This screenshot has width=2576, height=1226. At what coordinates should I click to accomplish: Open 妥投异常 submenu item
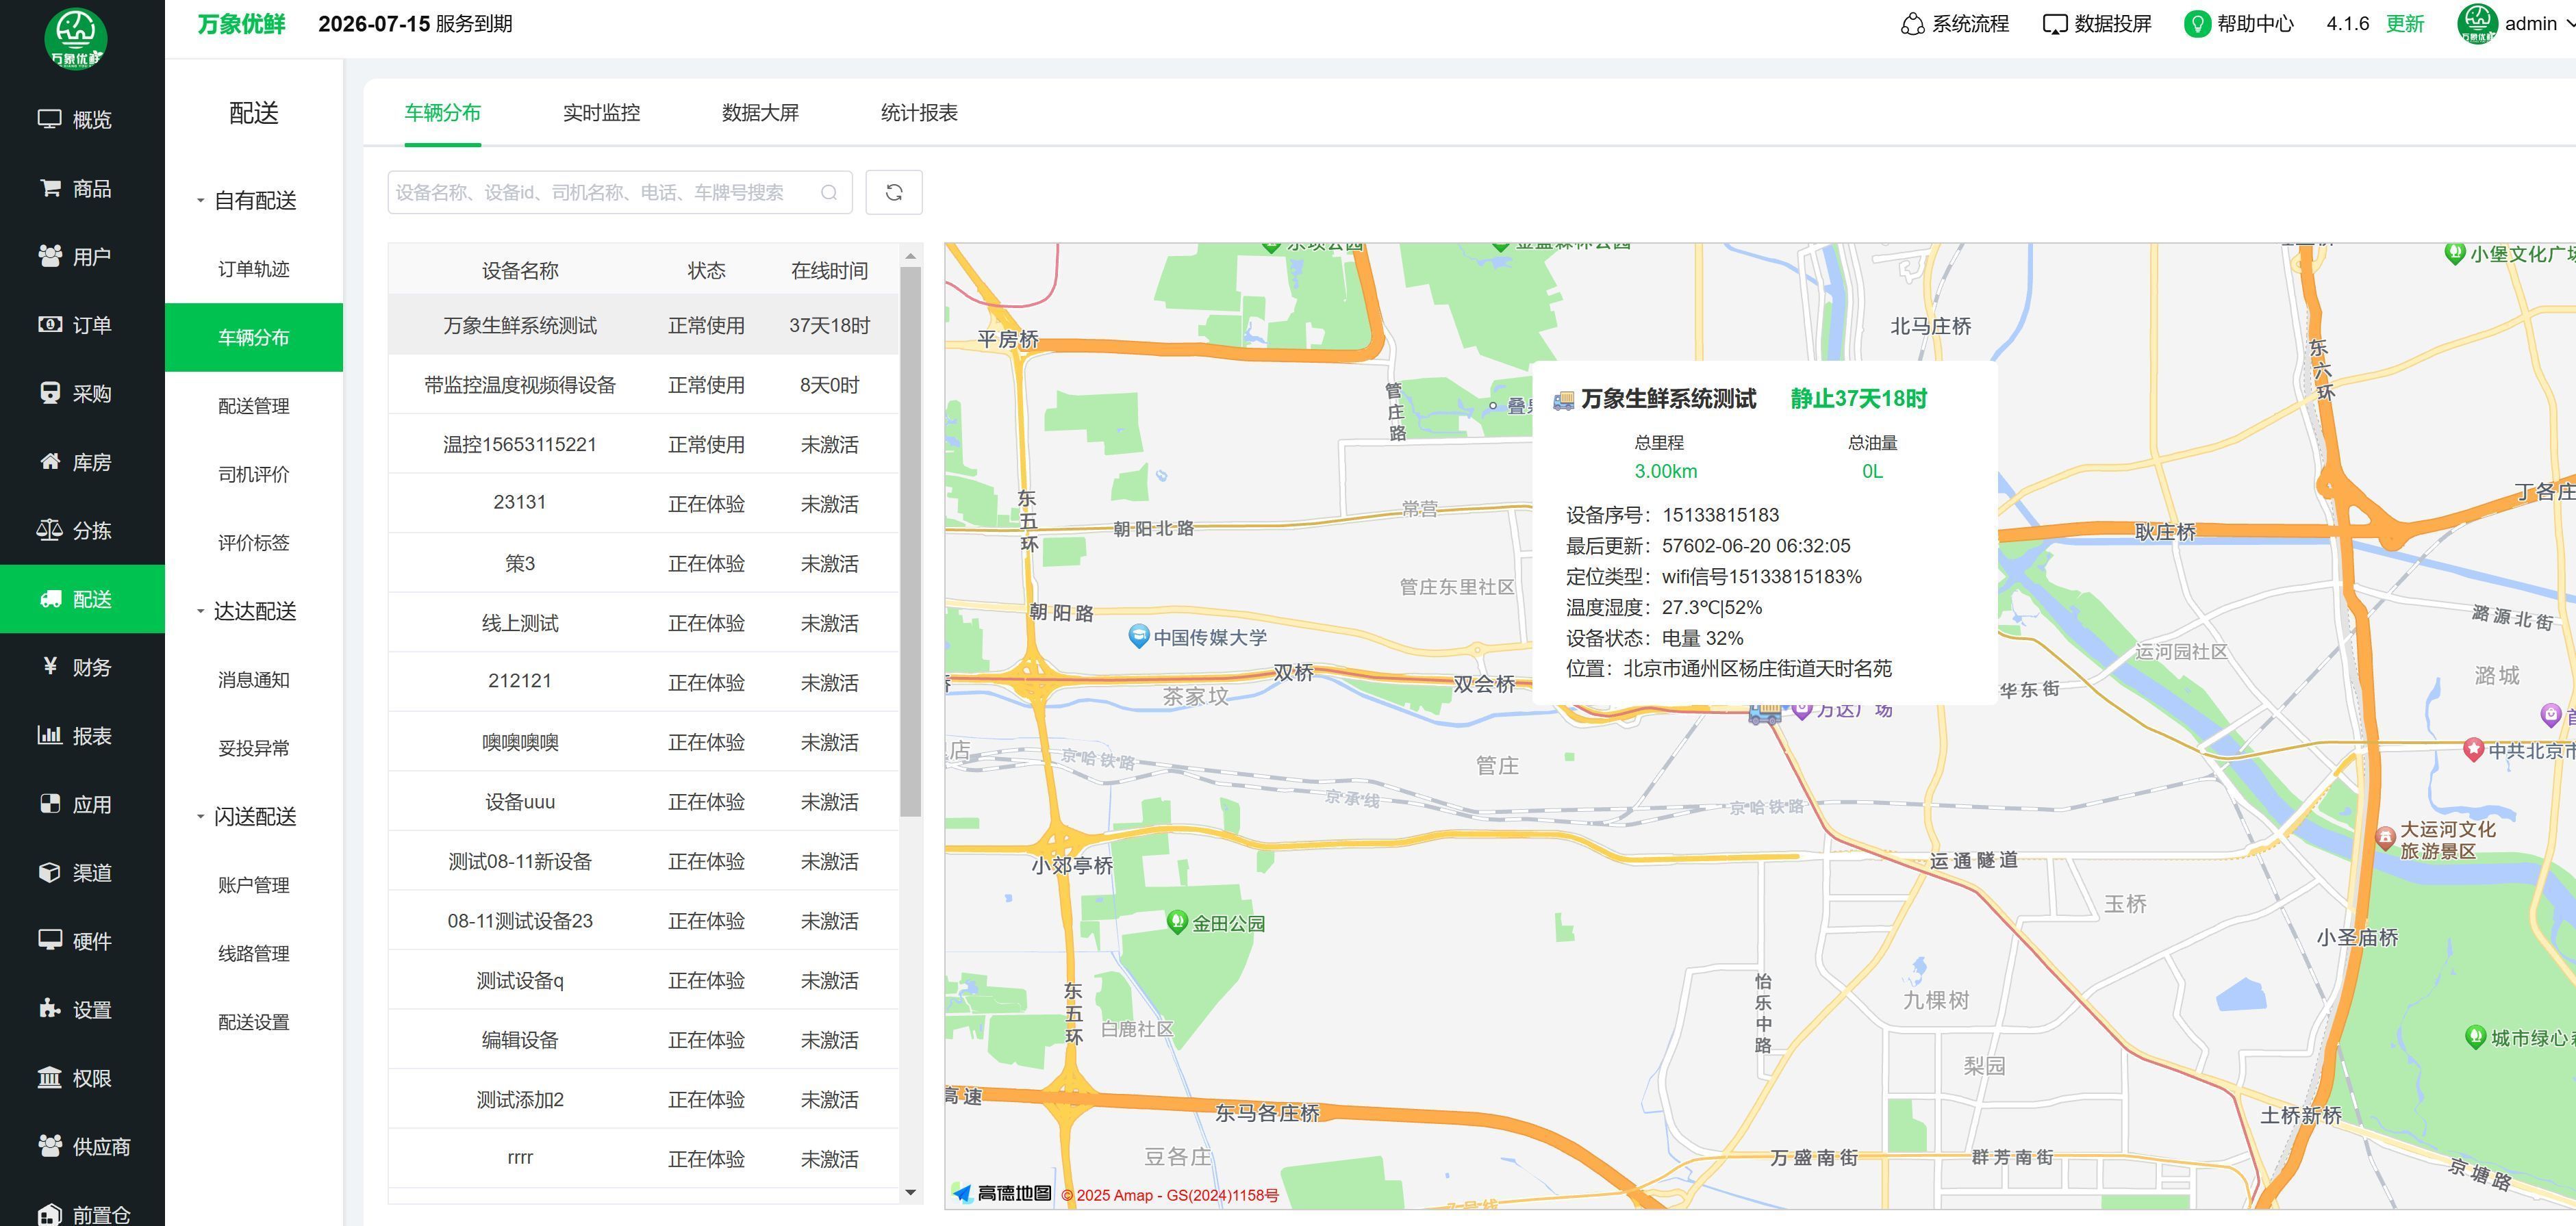click(254, 748)
